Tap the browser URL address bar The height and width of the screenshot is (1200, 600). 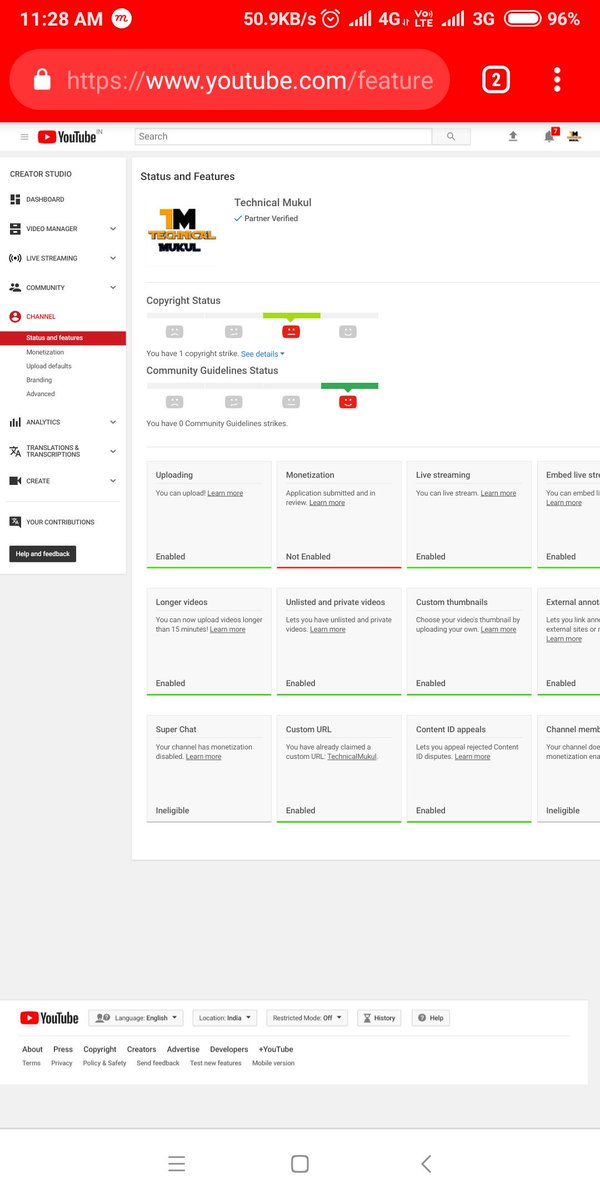pos(230,81)
